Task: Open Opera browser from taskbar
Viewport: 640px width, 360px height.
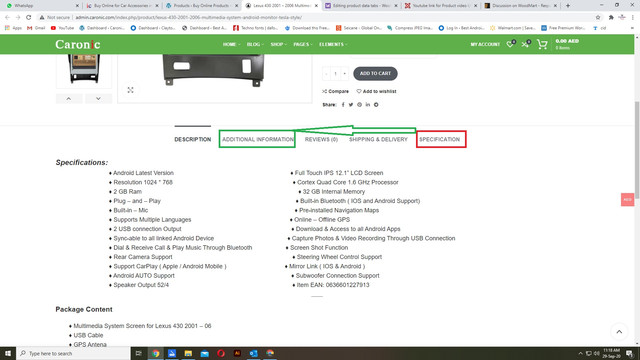Action: [221, 353]
